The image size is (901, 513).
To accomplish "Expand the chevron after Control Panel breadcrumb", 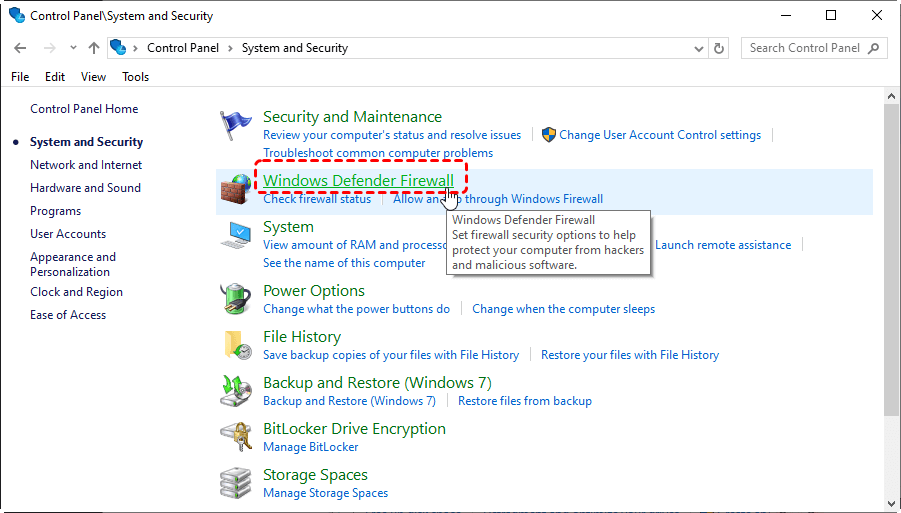I will pyautogui.click(x=230, y=48).
